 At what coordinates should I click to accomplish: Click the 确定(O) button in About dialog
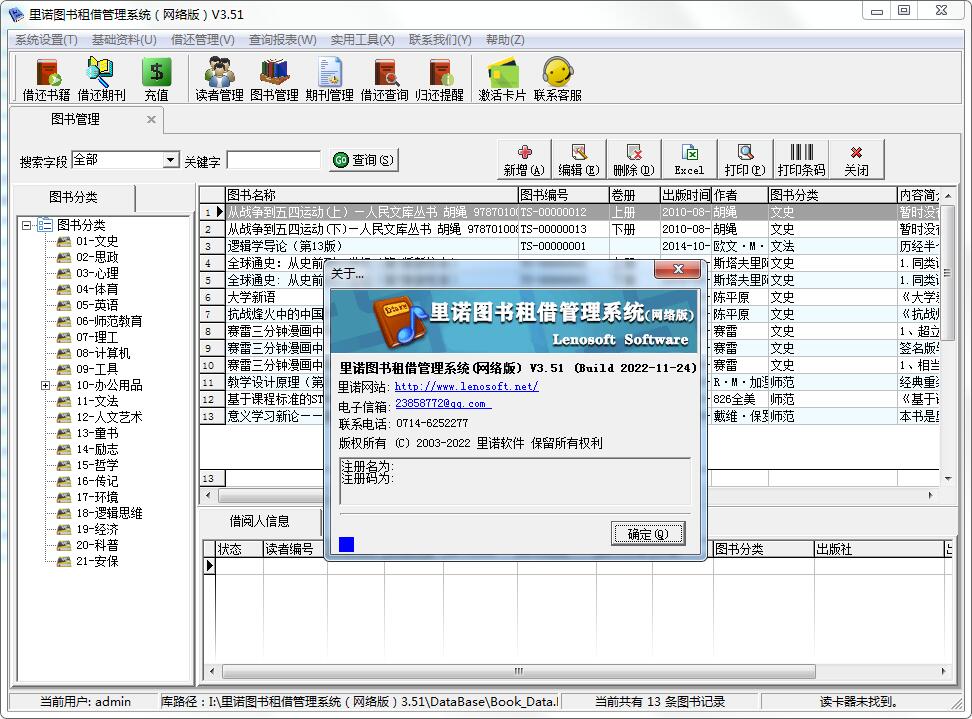[x=648, y=534]
